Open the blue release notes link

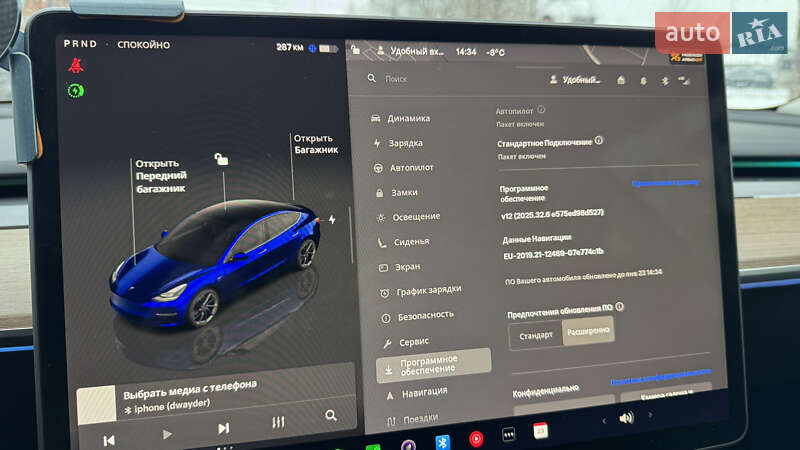(665, 183)
